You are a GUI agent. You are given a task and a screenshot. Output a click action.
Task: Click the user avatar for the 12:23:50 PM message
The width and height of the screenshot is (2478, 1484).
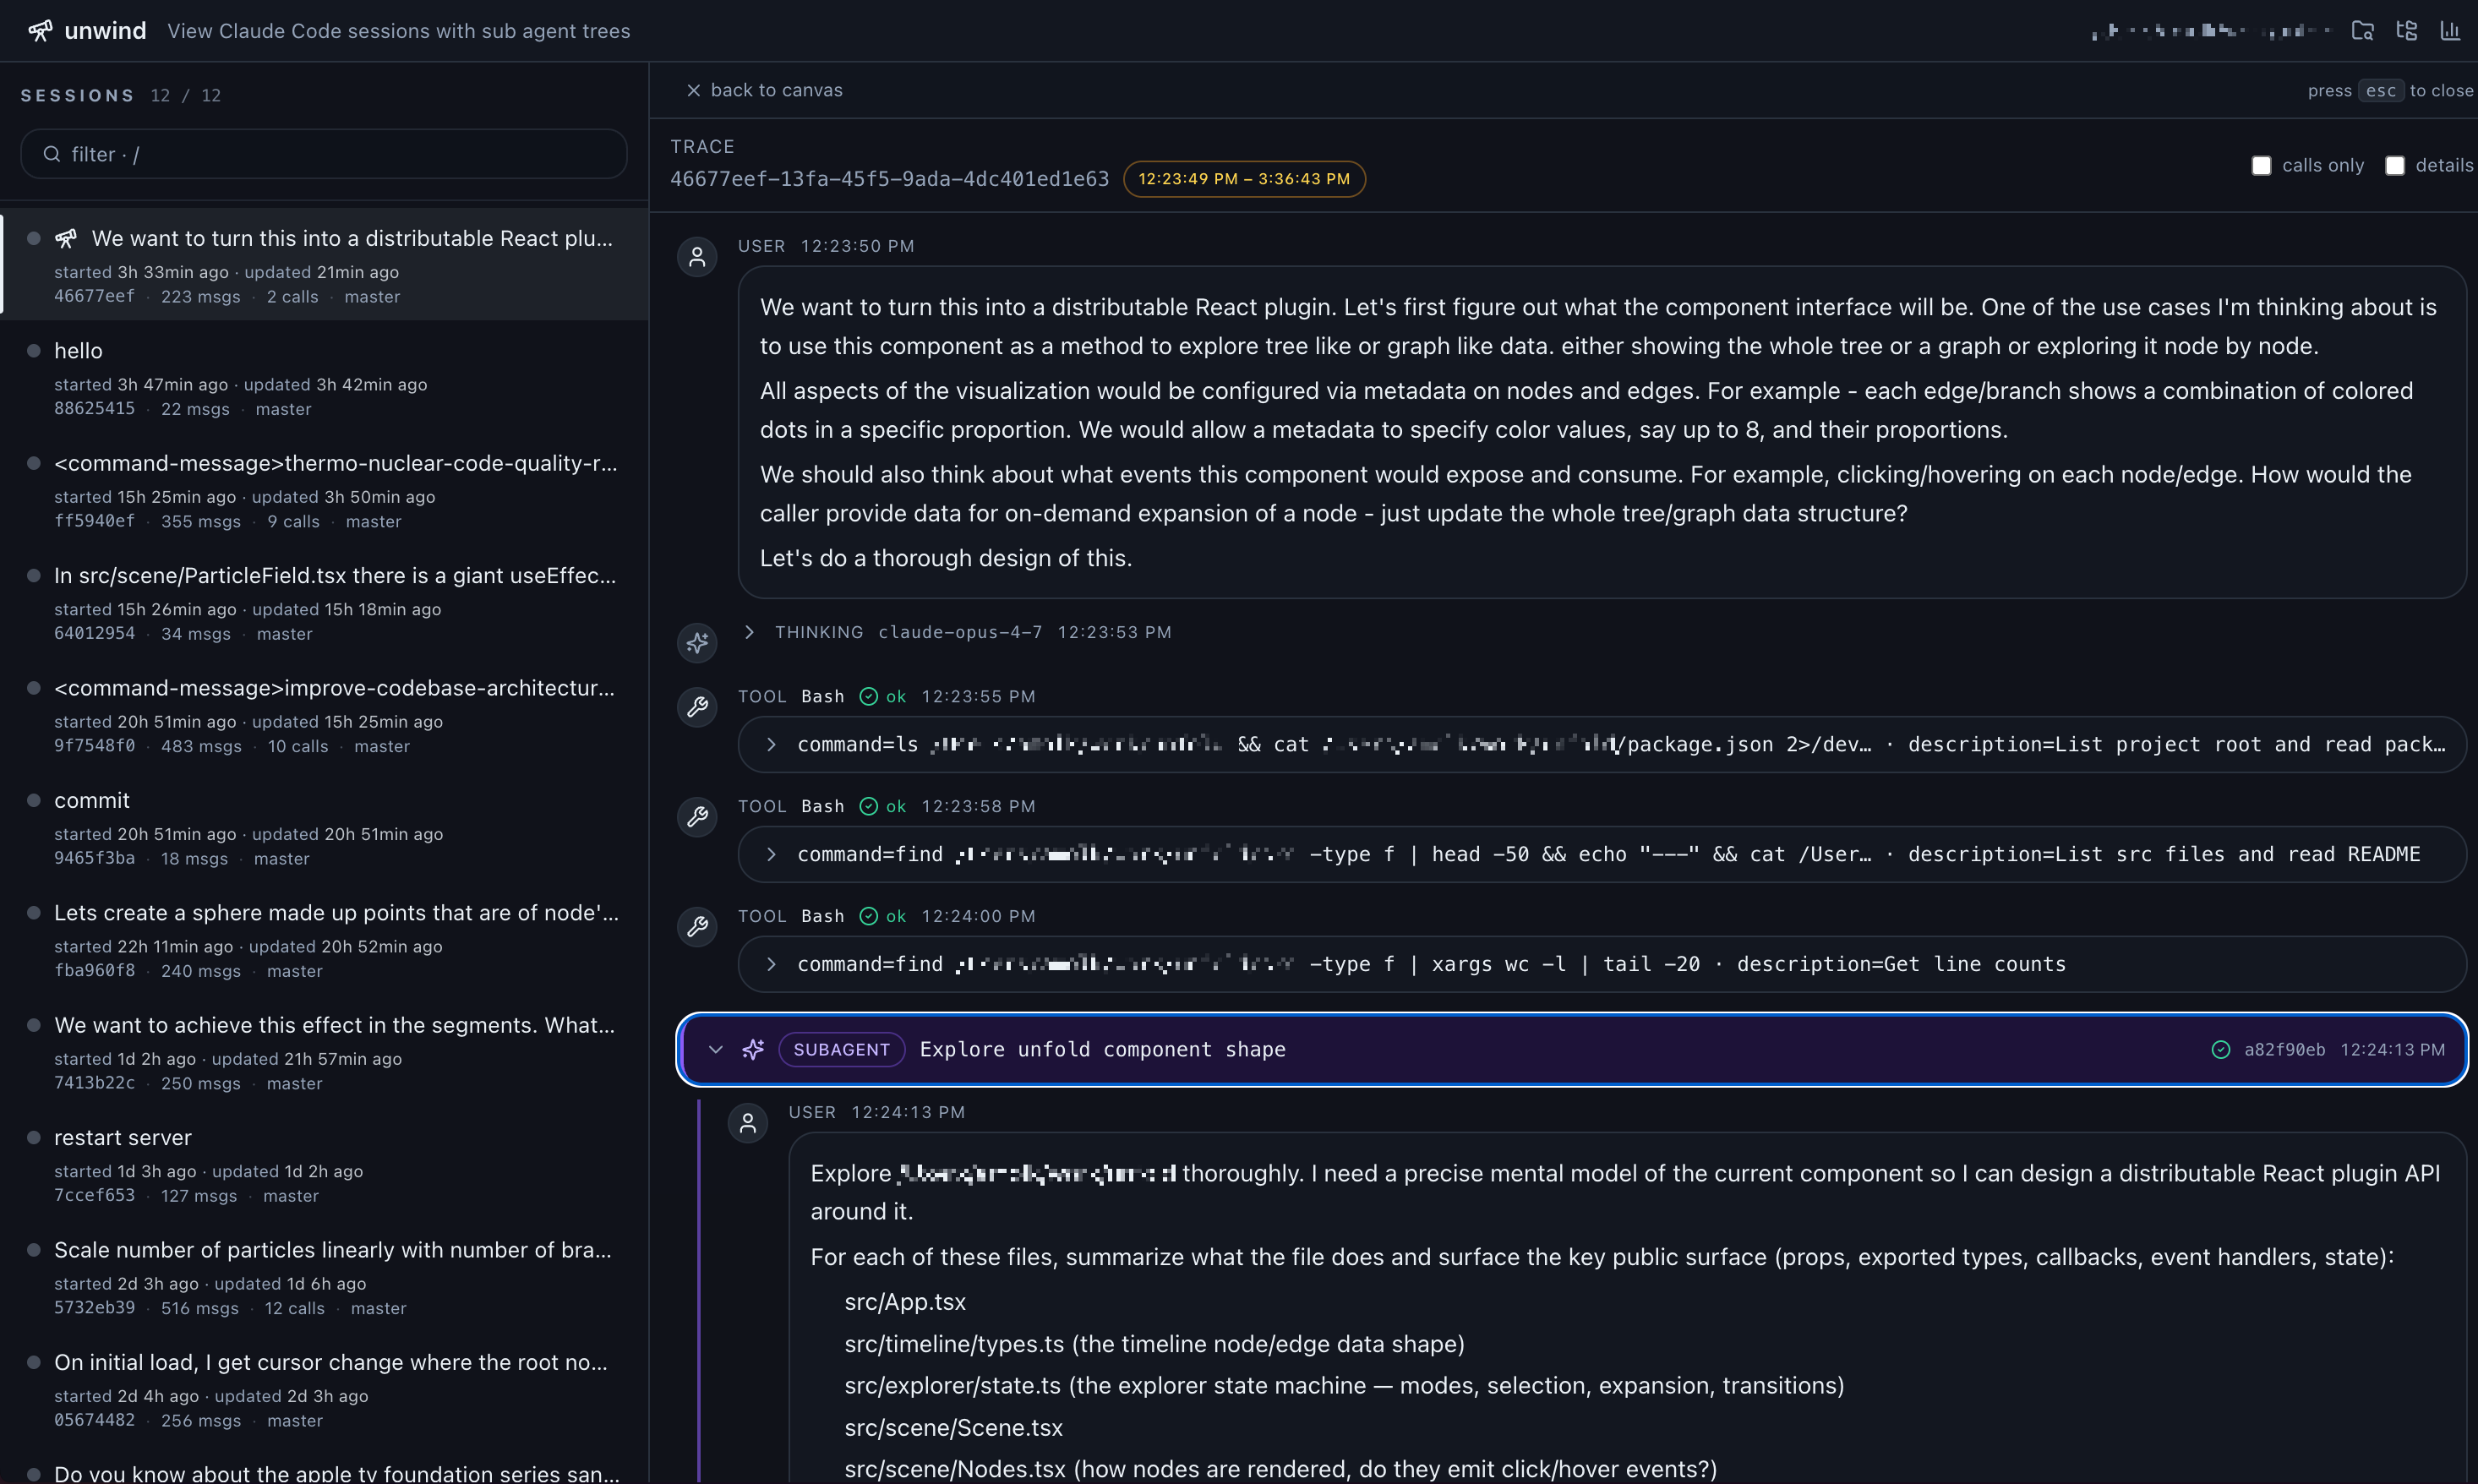coord(697,257)
